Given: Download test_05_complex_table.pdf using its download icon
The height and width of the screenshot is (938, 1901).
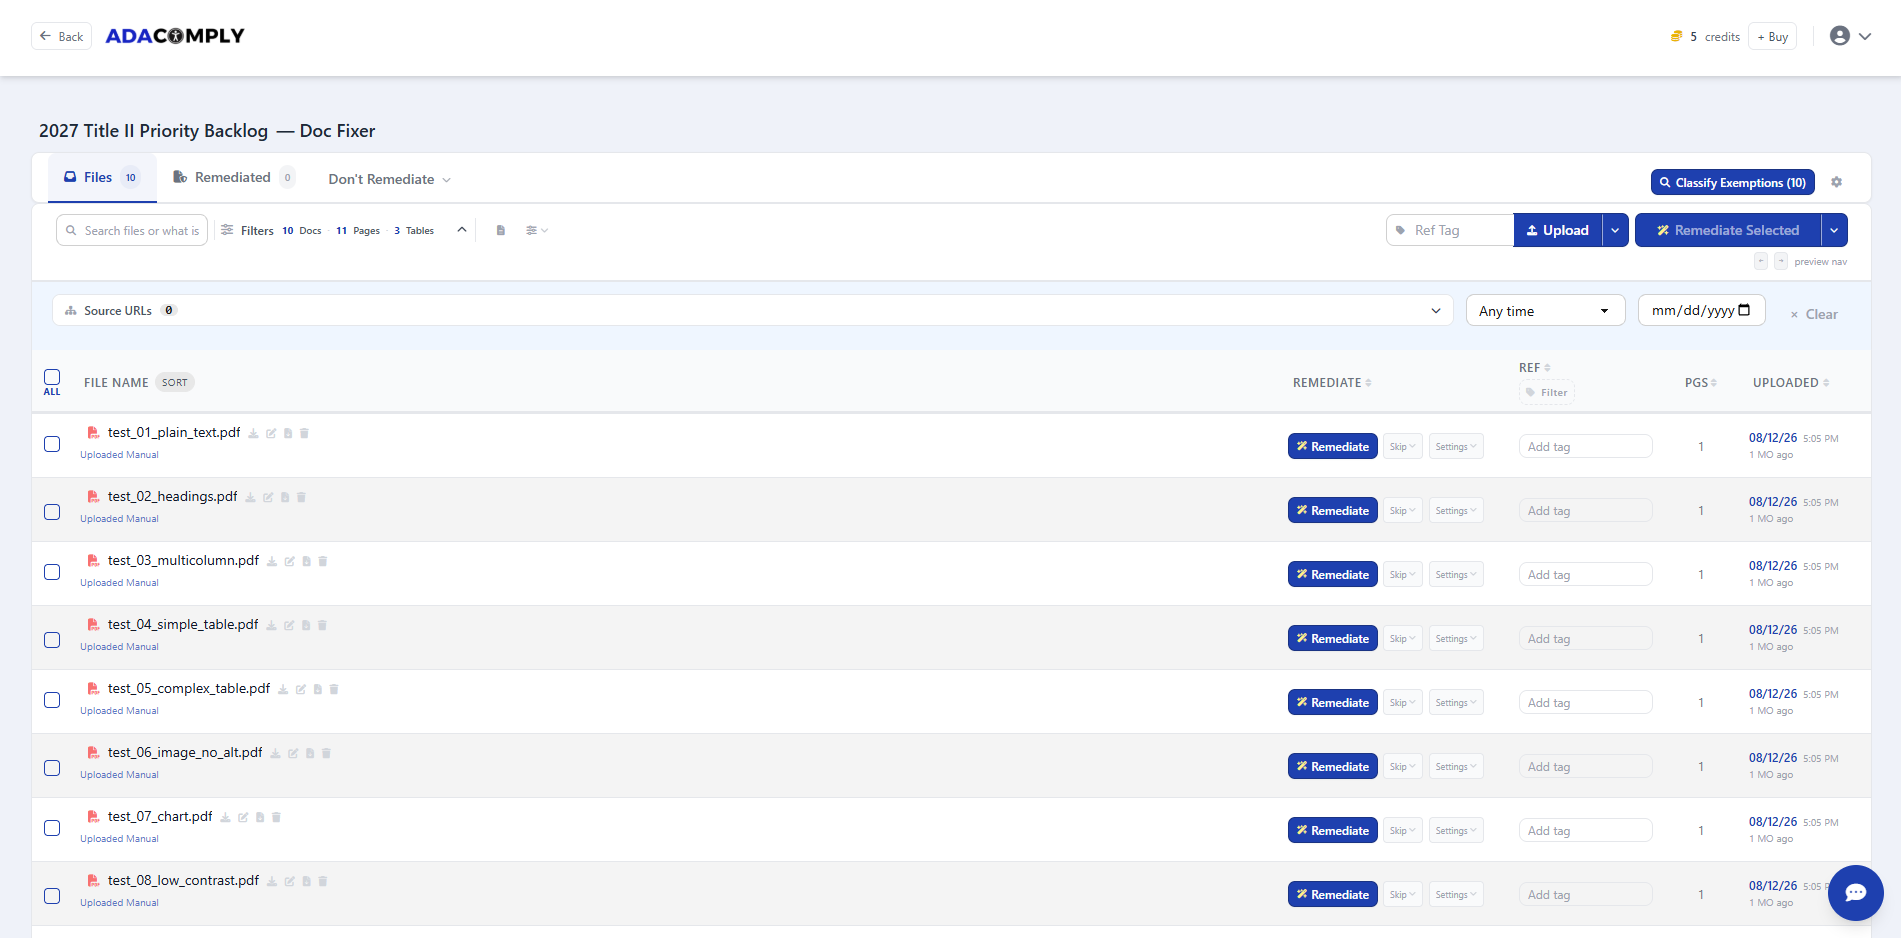Looking at the screenshot, I should (283, 690).
